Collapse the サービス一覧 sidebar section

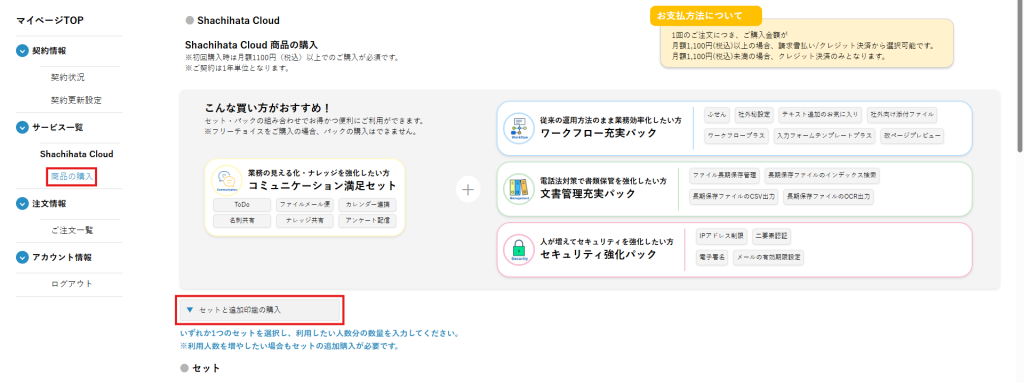[23, 127]
